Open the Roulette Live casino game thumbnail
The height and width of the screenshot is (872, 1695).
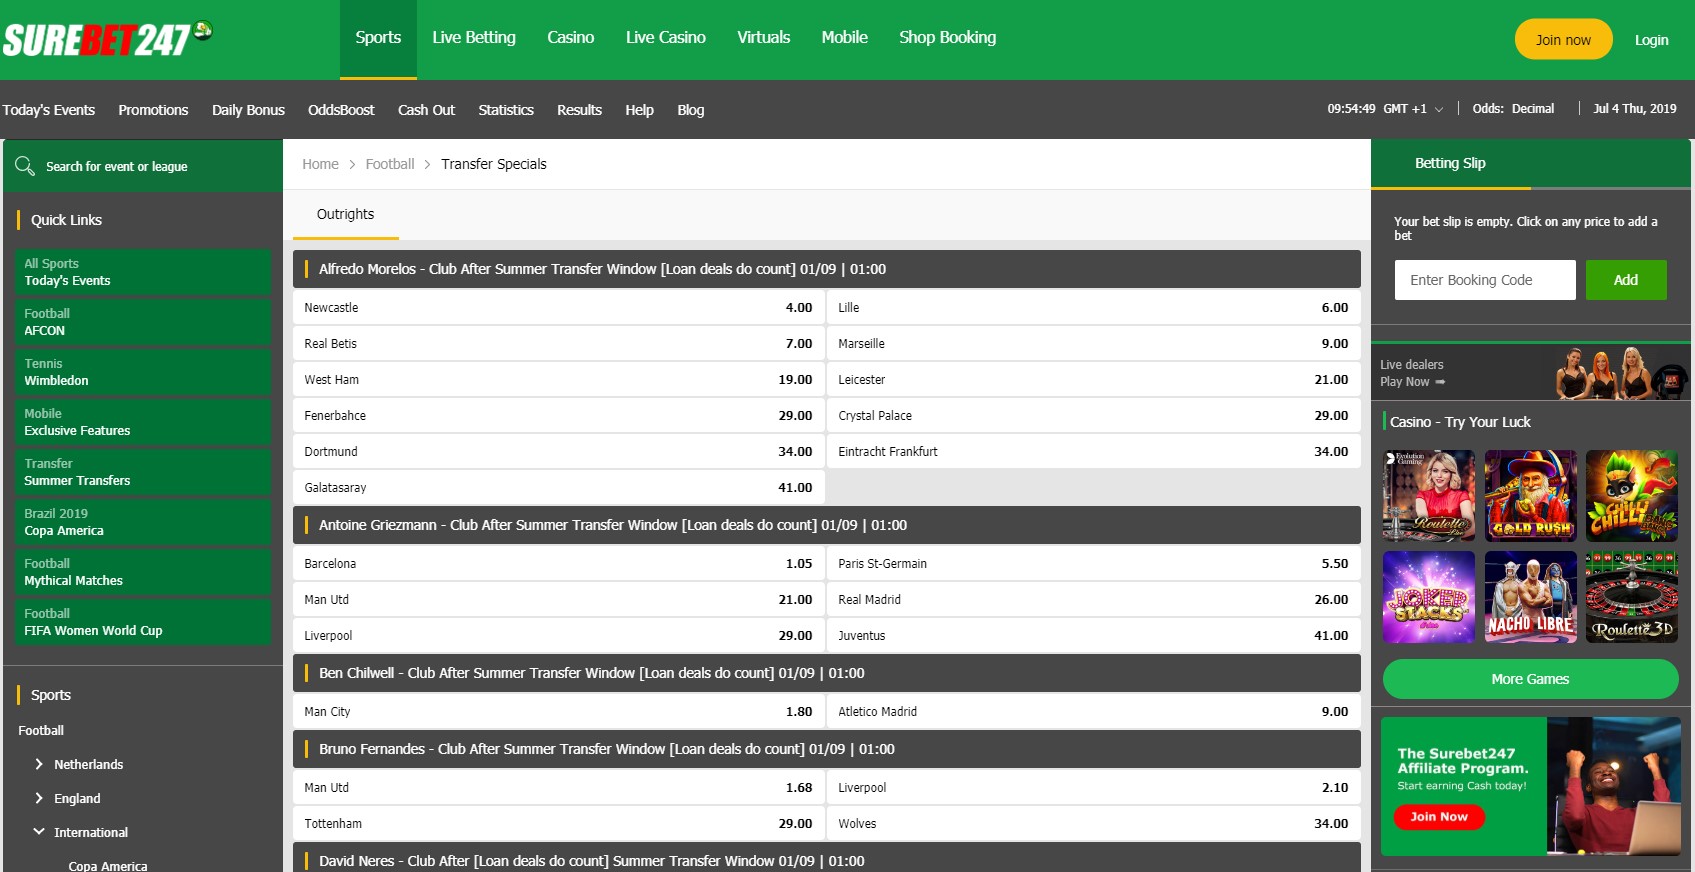point(1429,496)
